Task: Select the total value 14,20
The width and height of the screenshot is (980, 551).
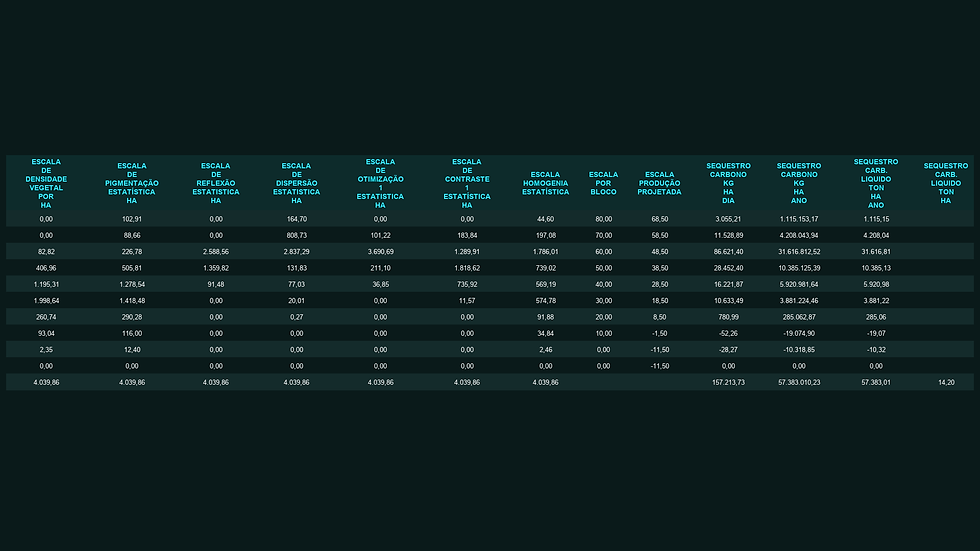Action: tap(946, 382)
